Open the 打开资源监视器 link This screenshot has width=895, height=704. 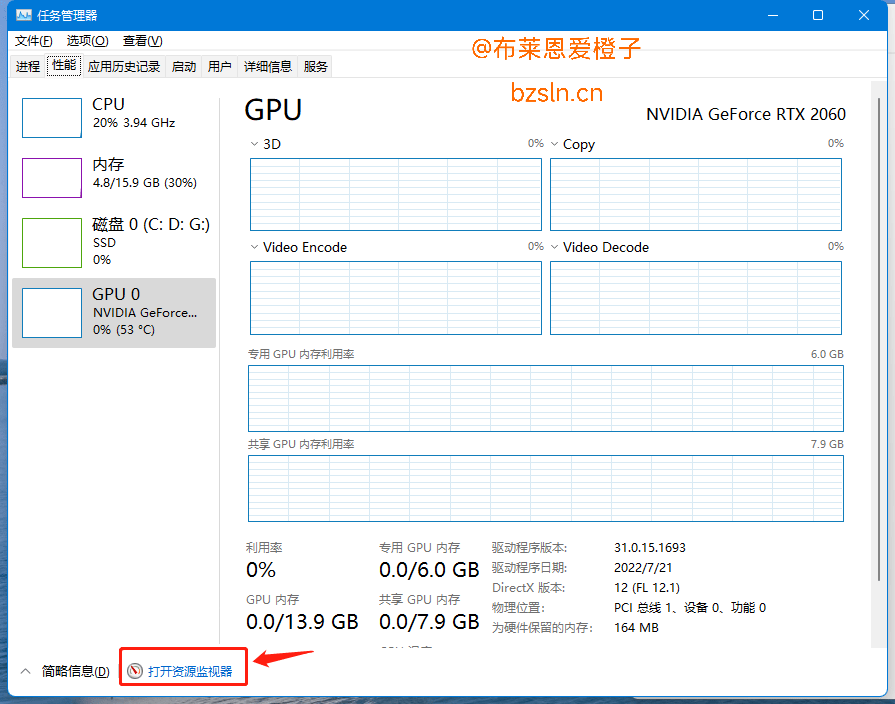pos(190,671)
